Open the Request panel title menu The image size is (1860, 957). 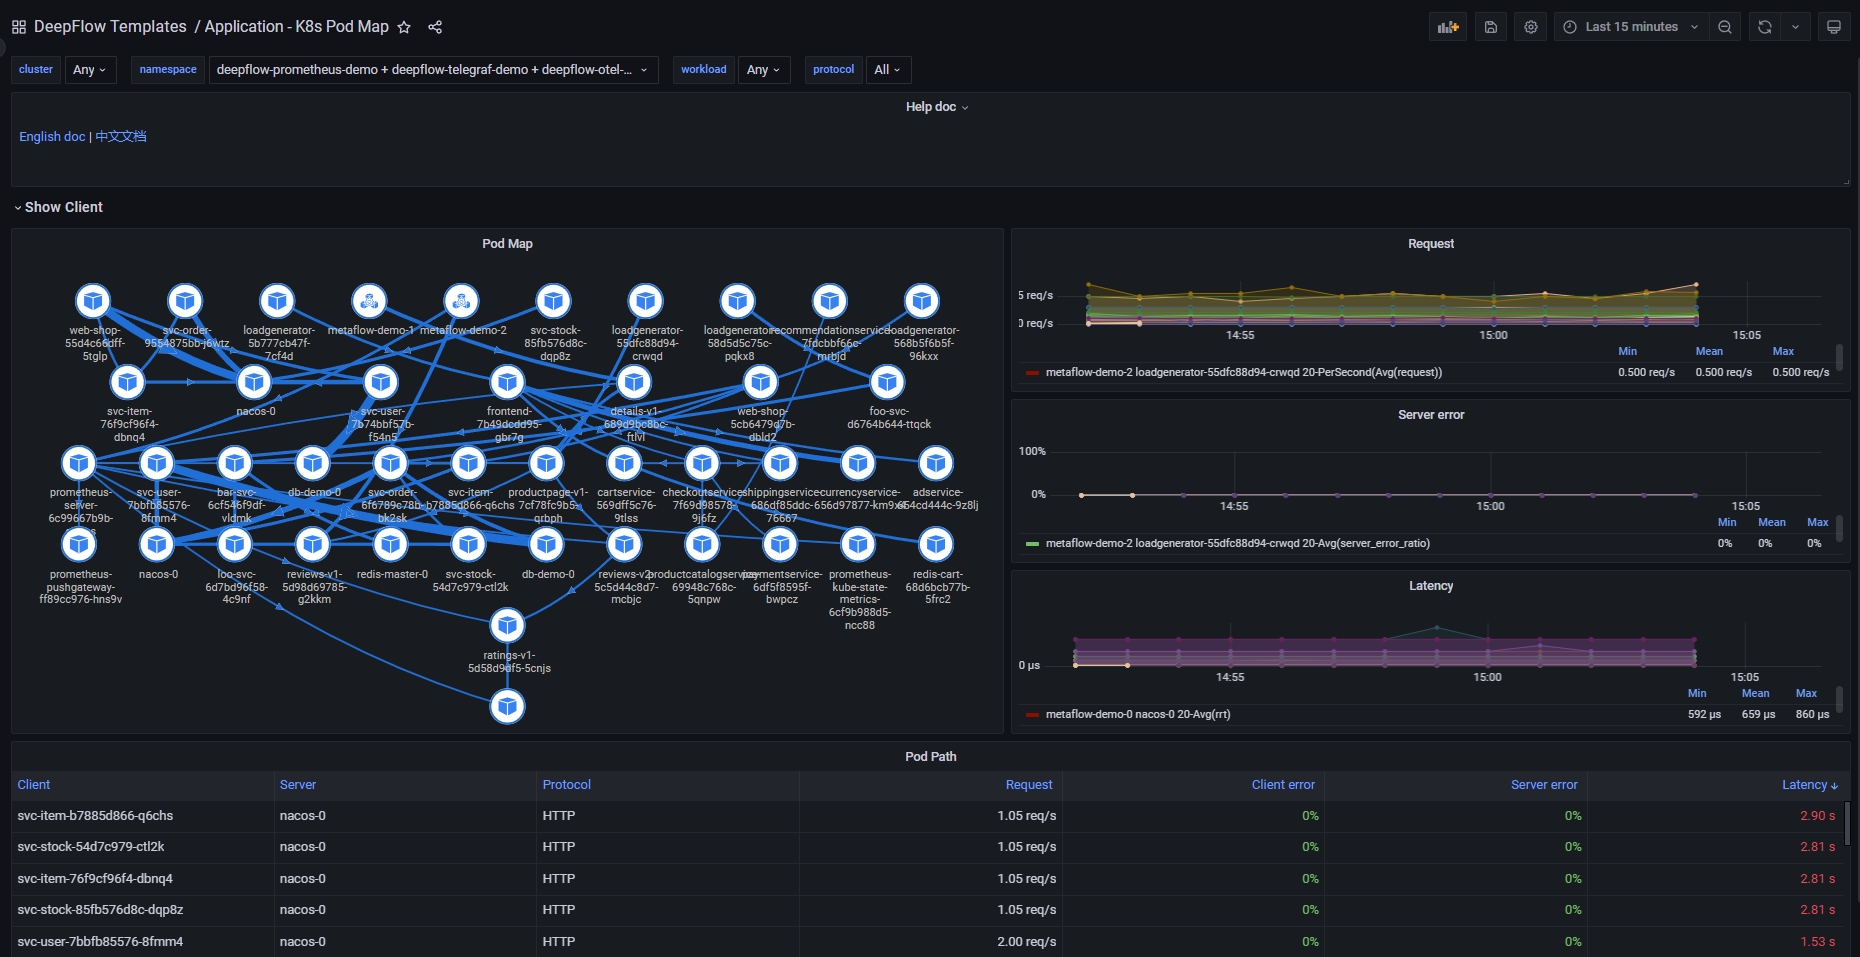coord(1431,244)
